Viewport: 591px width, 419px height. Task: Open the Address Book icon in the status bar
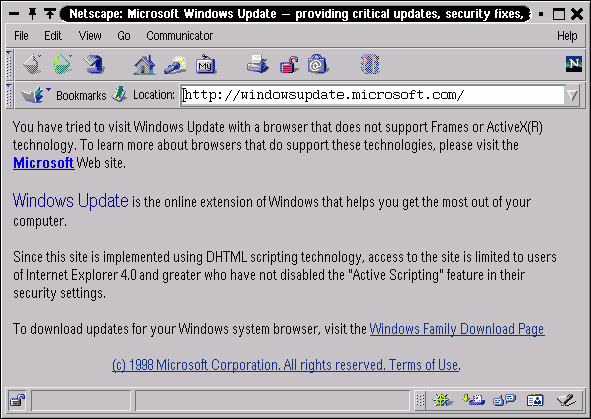click(535, 400)
